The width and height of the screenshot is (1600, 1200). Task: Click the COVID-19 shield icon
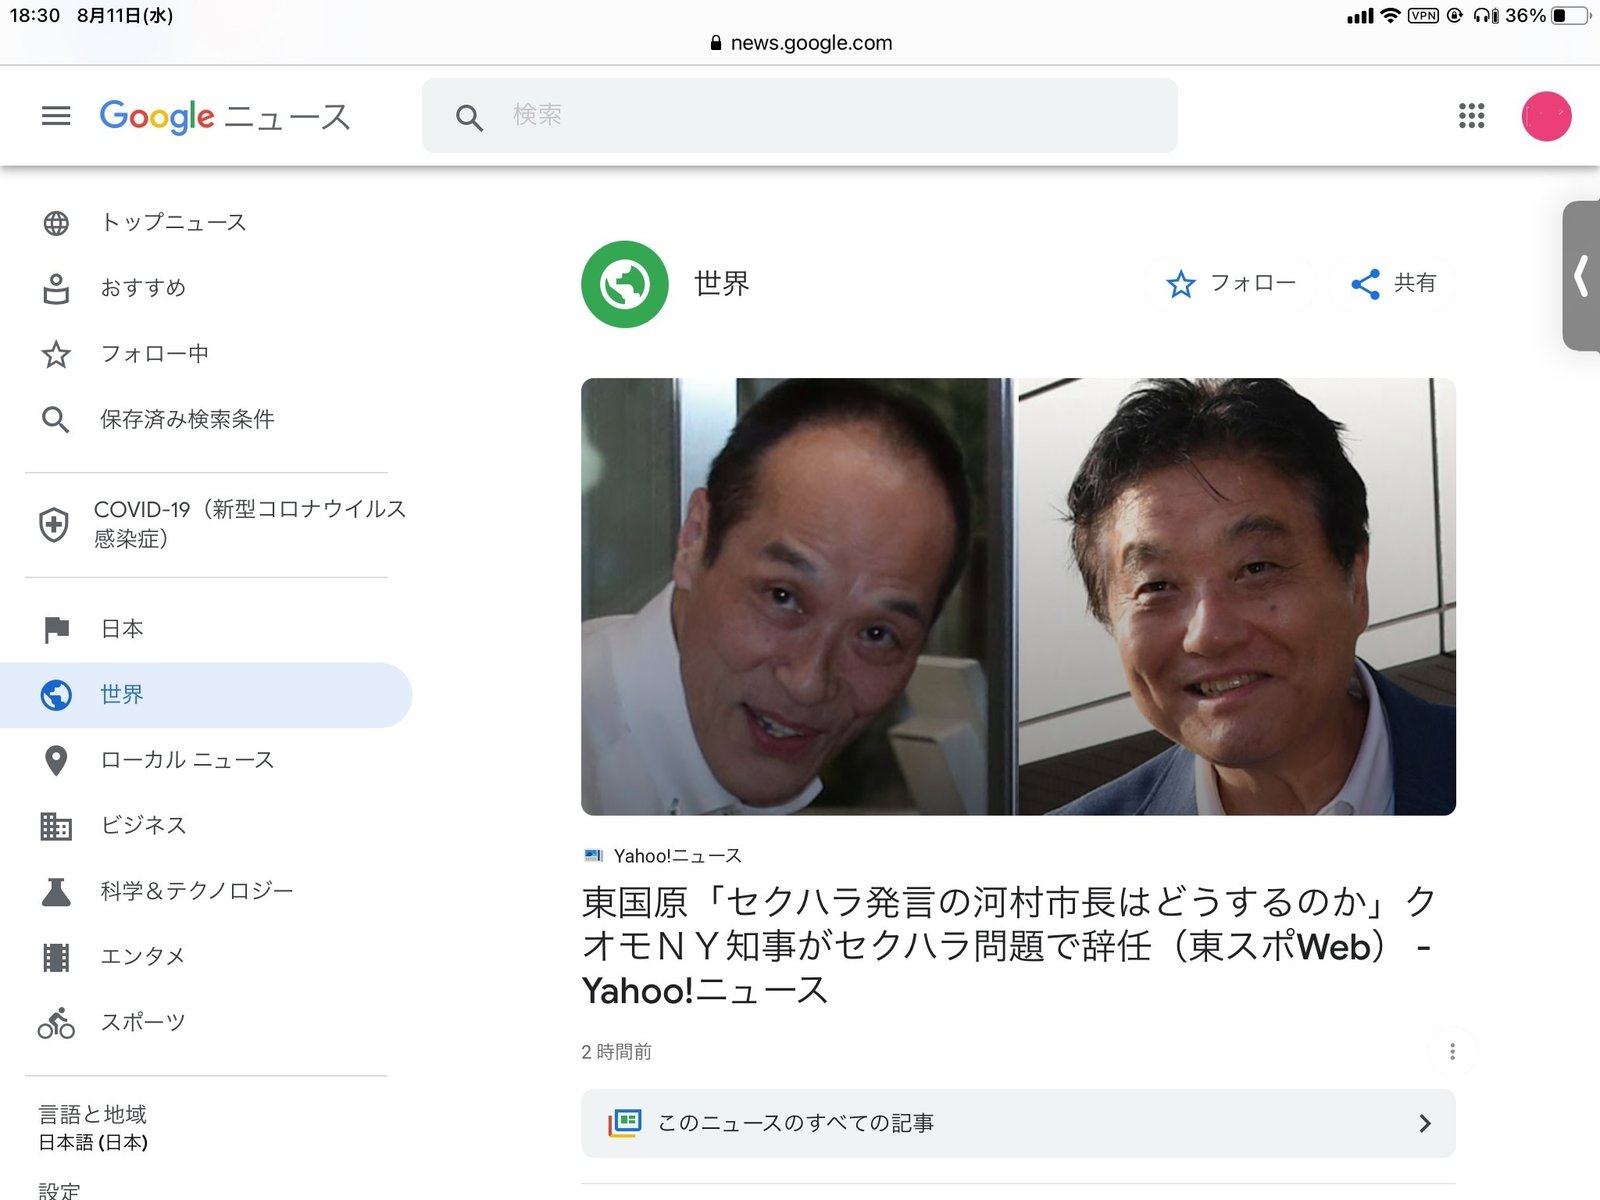pyautogui.click(x=54, y=524)
